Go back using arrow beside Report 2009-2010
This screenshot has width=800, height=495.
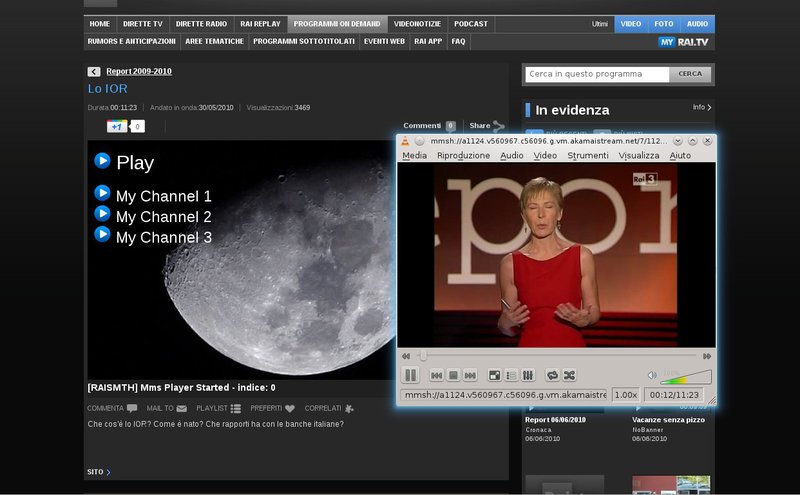94,72
